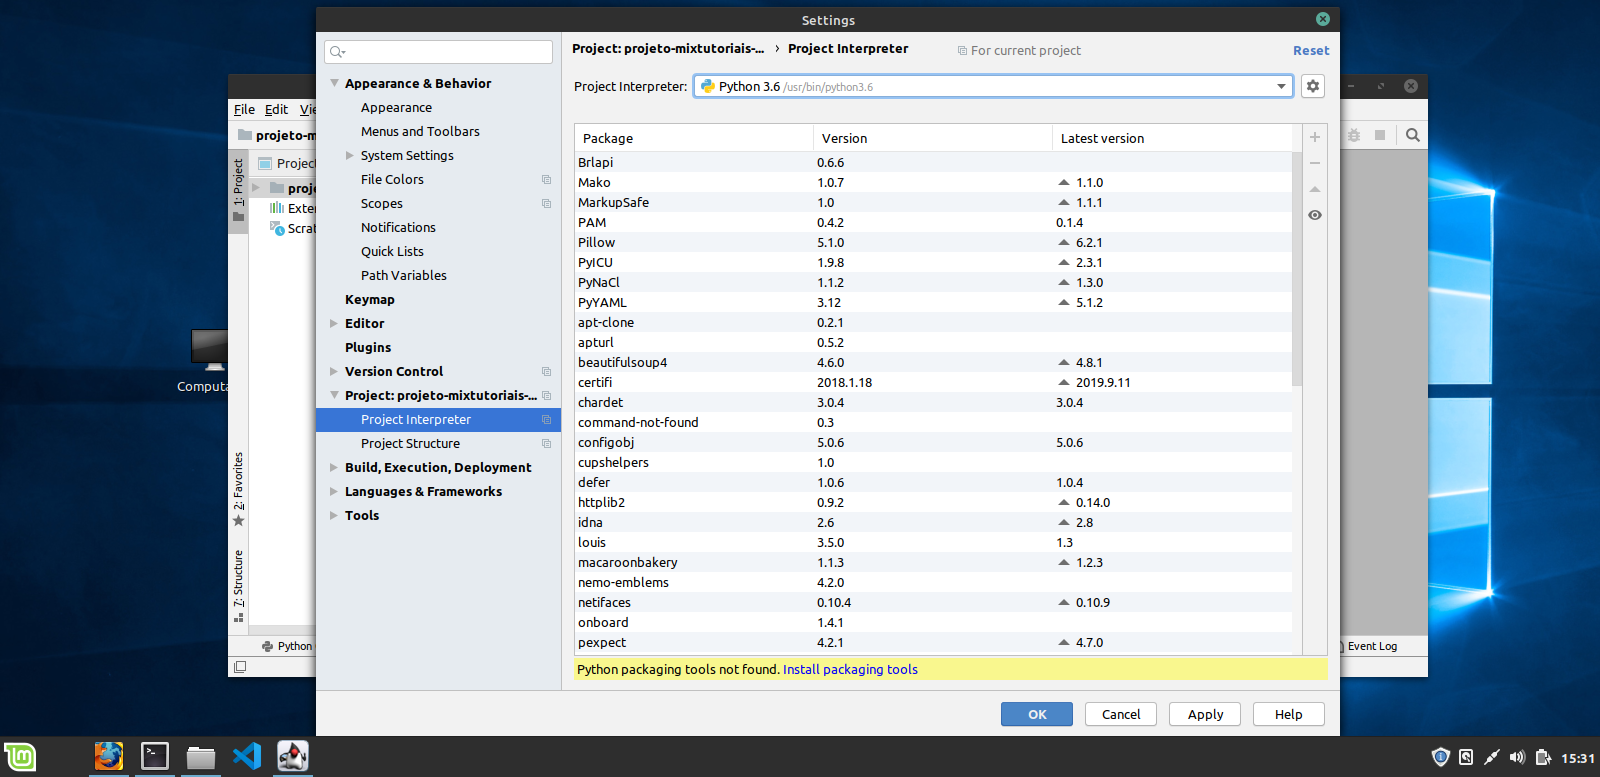
Task: Open Visual Studio Code from the taskbar
Action: [x=247, y=756]
